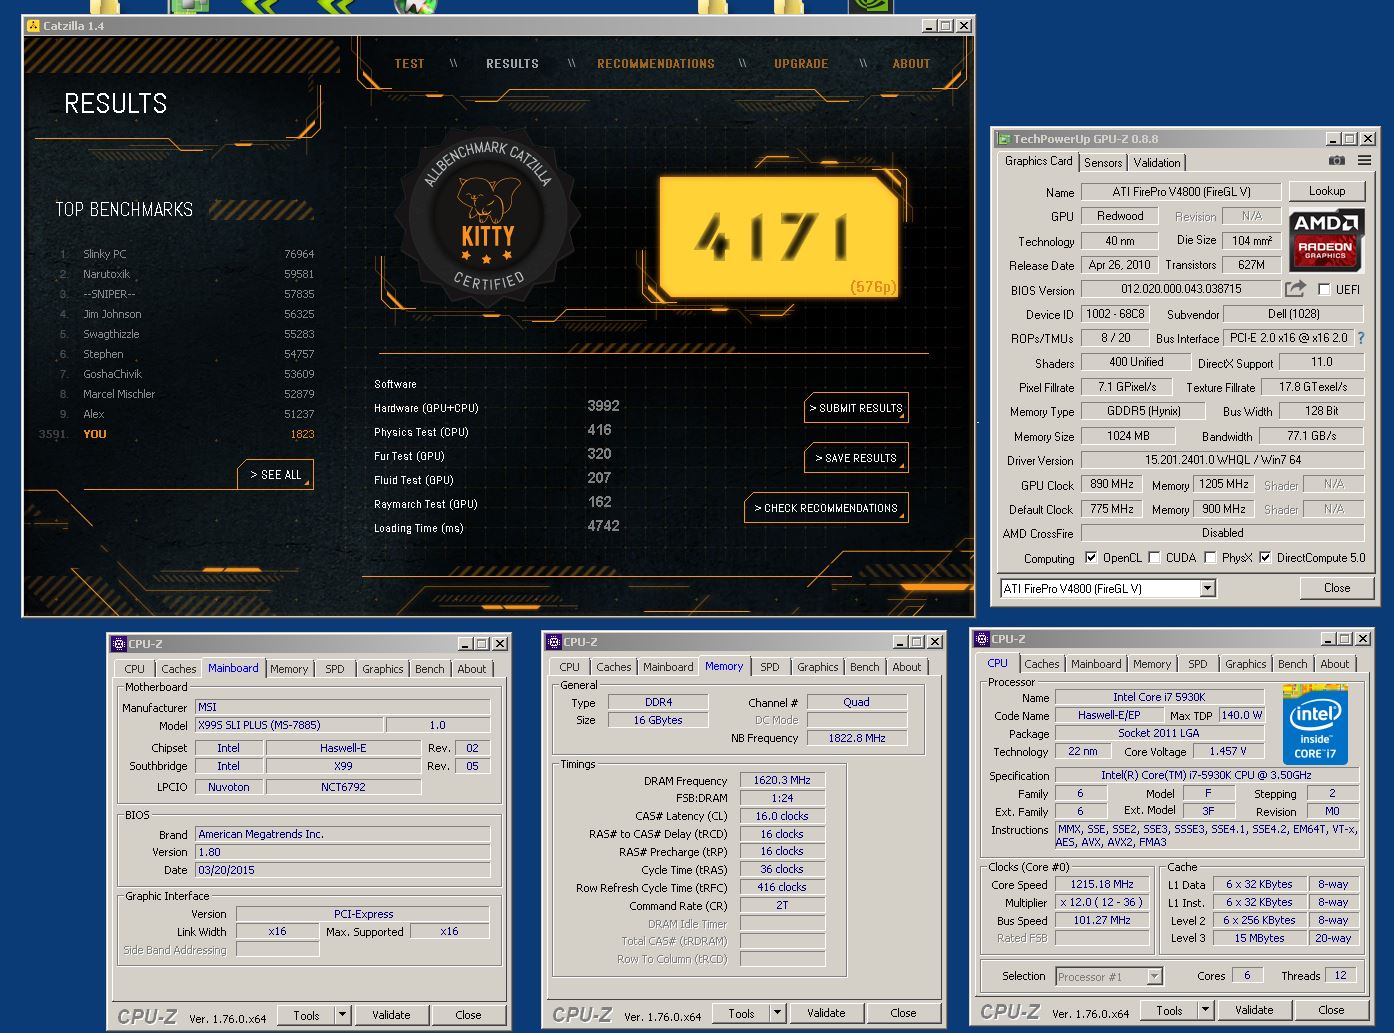This screenshot has width=1394, height=1033.
Task: Click SAVE RESULTS button
Action: point(856,458)
